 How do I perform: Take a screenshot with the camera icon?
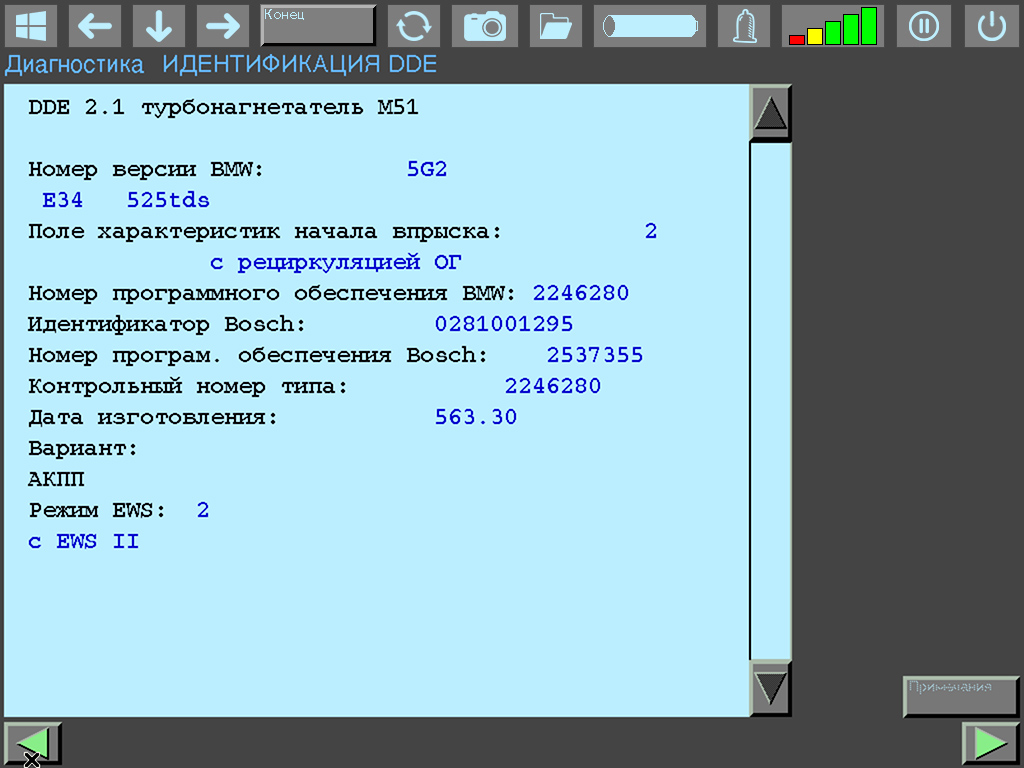click(x=485, y=26)
